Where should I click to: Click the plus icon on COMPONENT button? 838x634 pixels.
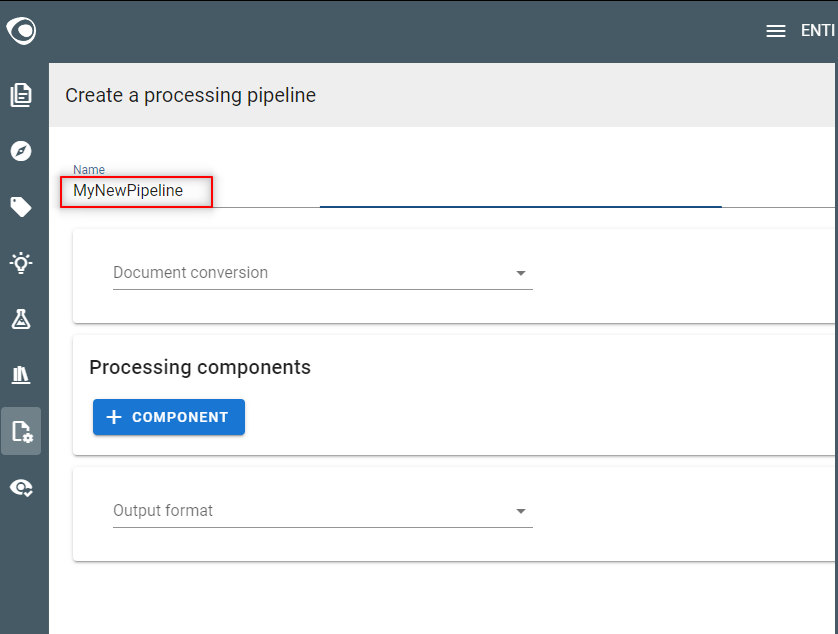click(114, 417)
